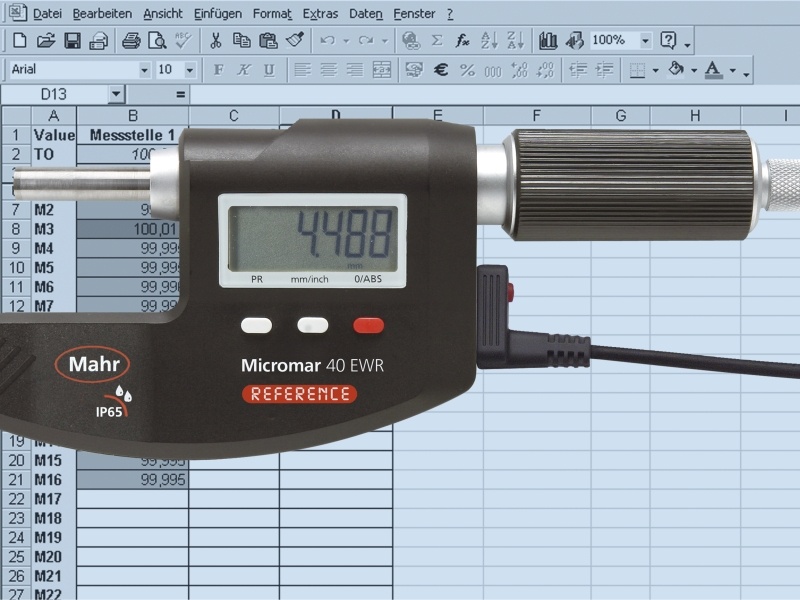800x600 pixels.
Task: Toggle merge and center cells
Action: click(382, 70)
